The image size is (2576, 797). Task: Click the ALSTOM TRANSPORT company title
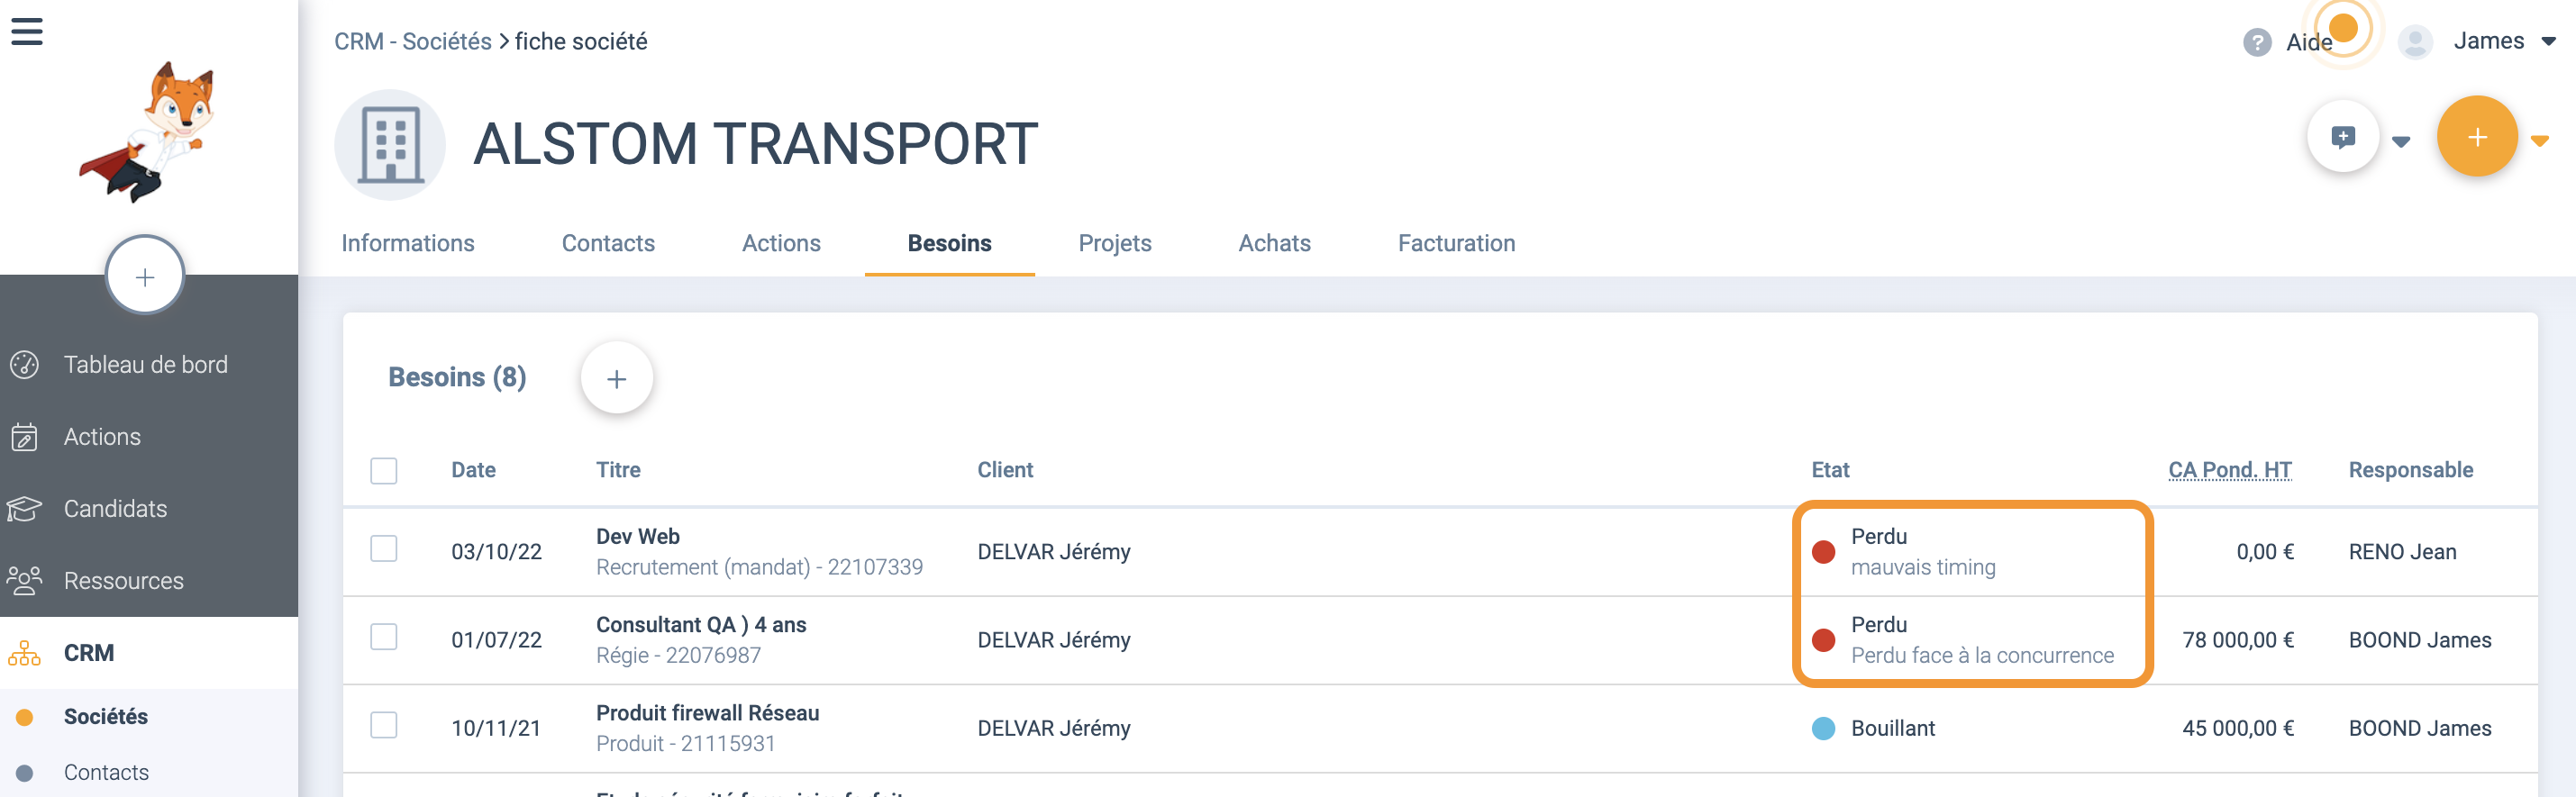click(756, 144)
